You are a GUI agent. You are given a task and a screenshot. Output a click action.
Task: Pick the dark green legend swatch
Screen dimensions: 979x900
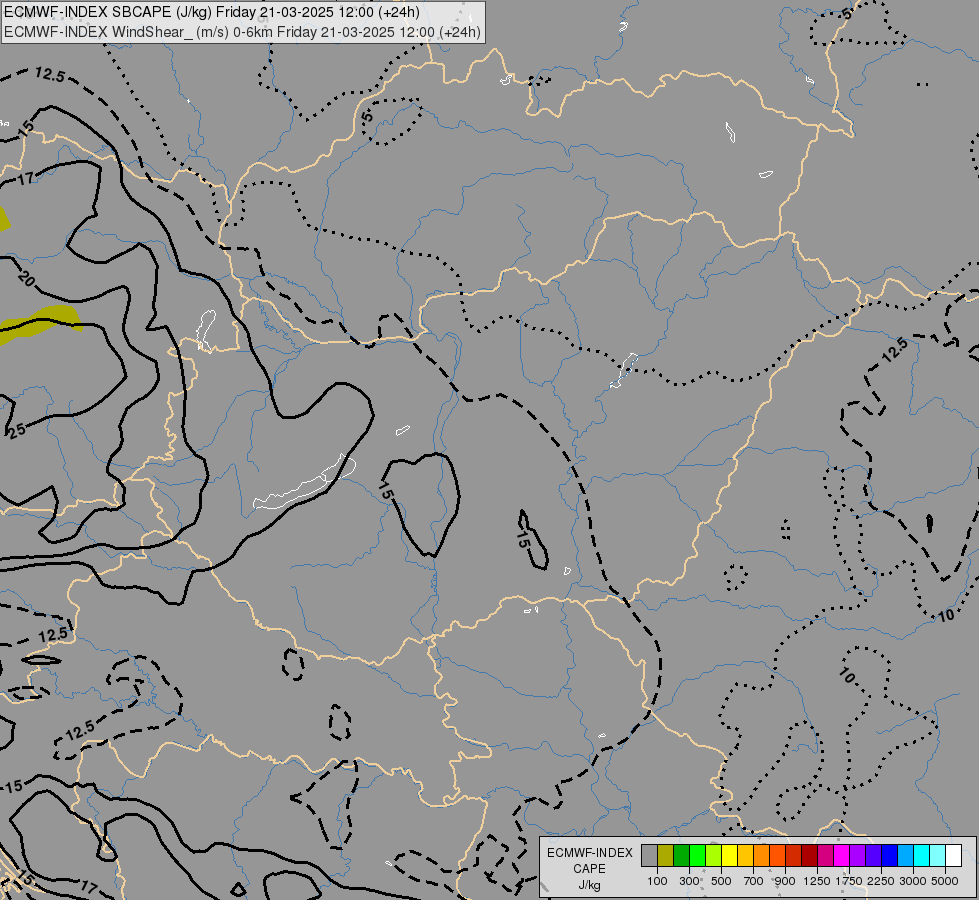click(681, 855)
